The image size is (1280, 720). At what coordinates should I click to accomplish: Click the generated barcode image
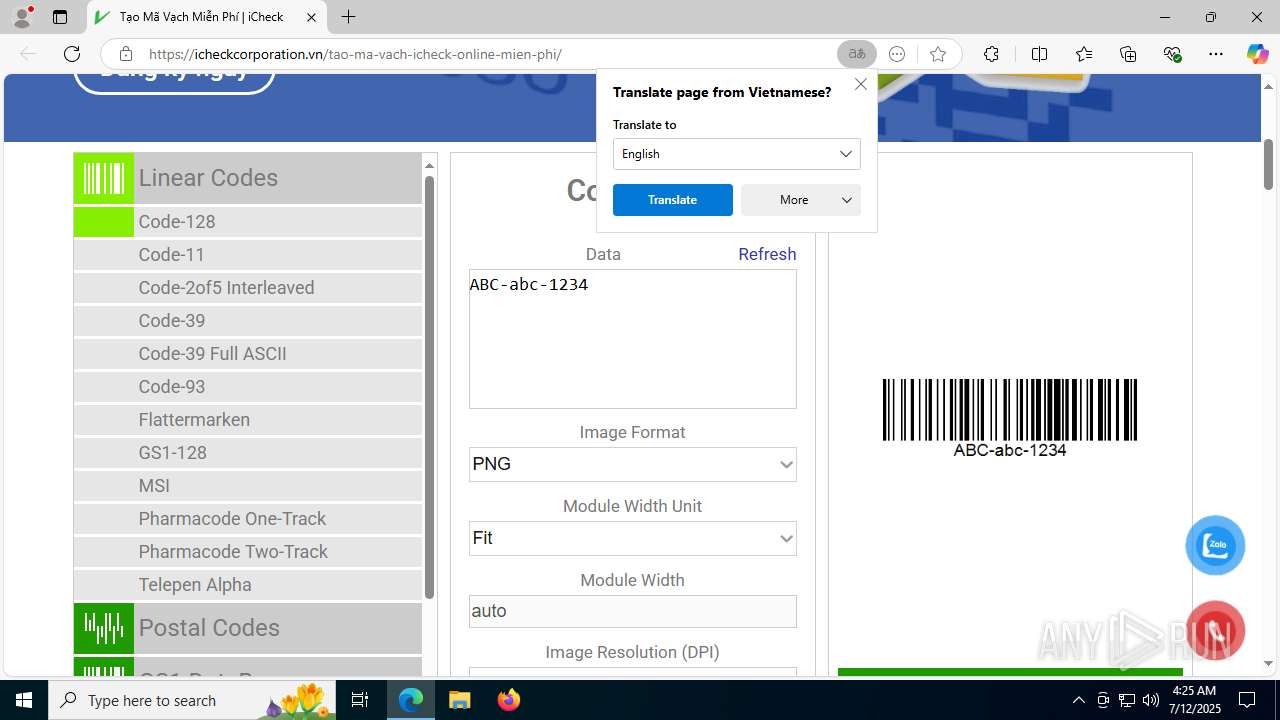pos(1010,418)
